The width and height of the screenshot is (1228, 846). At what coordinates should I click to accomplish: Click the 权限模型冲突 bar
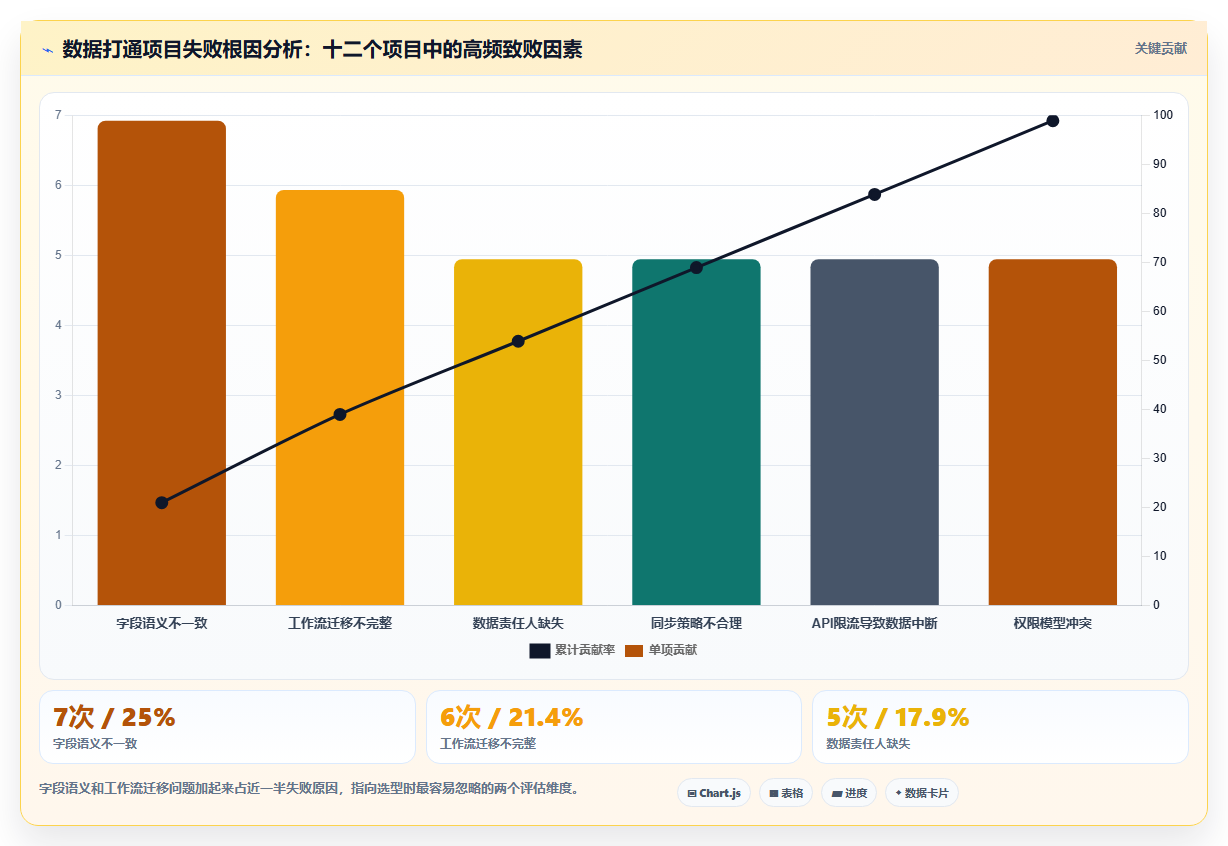(1053, 432)
